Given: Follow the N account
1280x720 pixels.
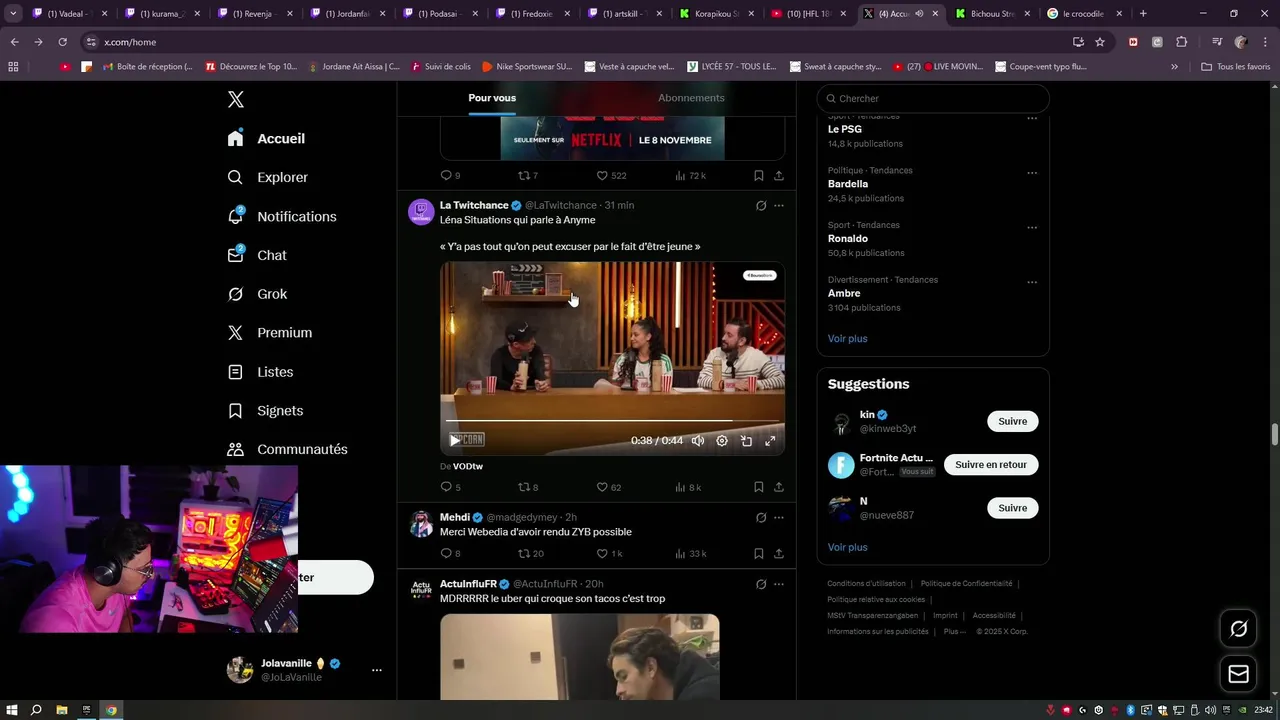Looking at the screenshot, I should [x=1012, y=508].
